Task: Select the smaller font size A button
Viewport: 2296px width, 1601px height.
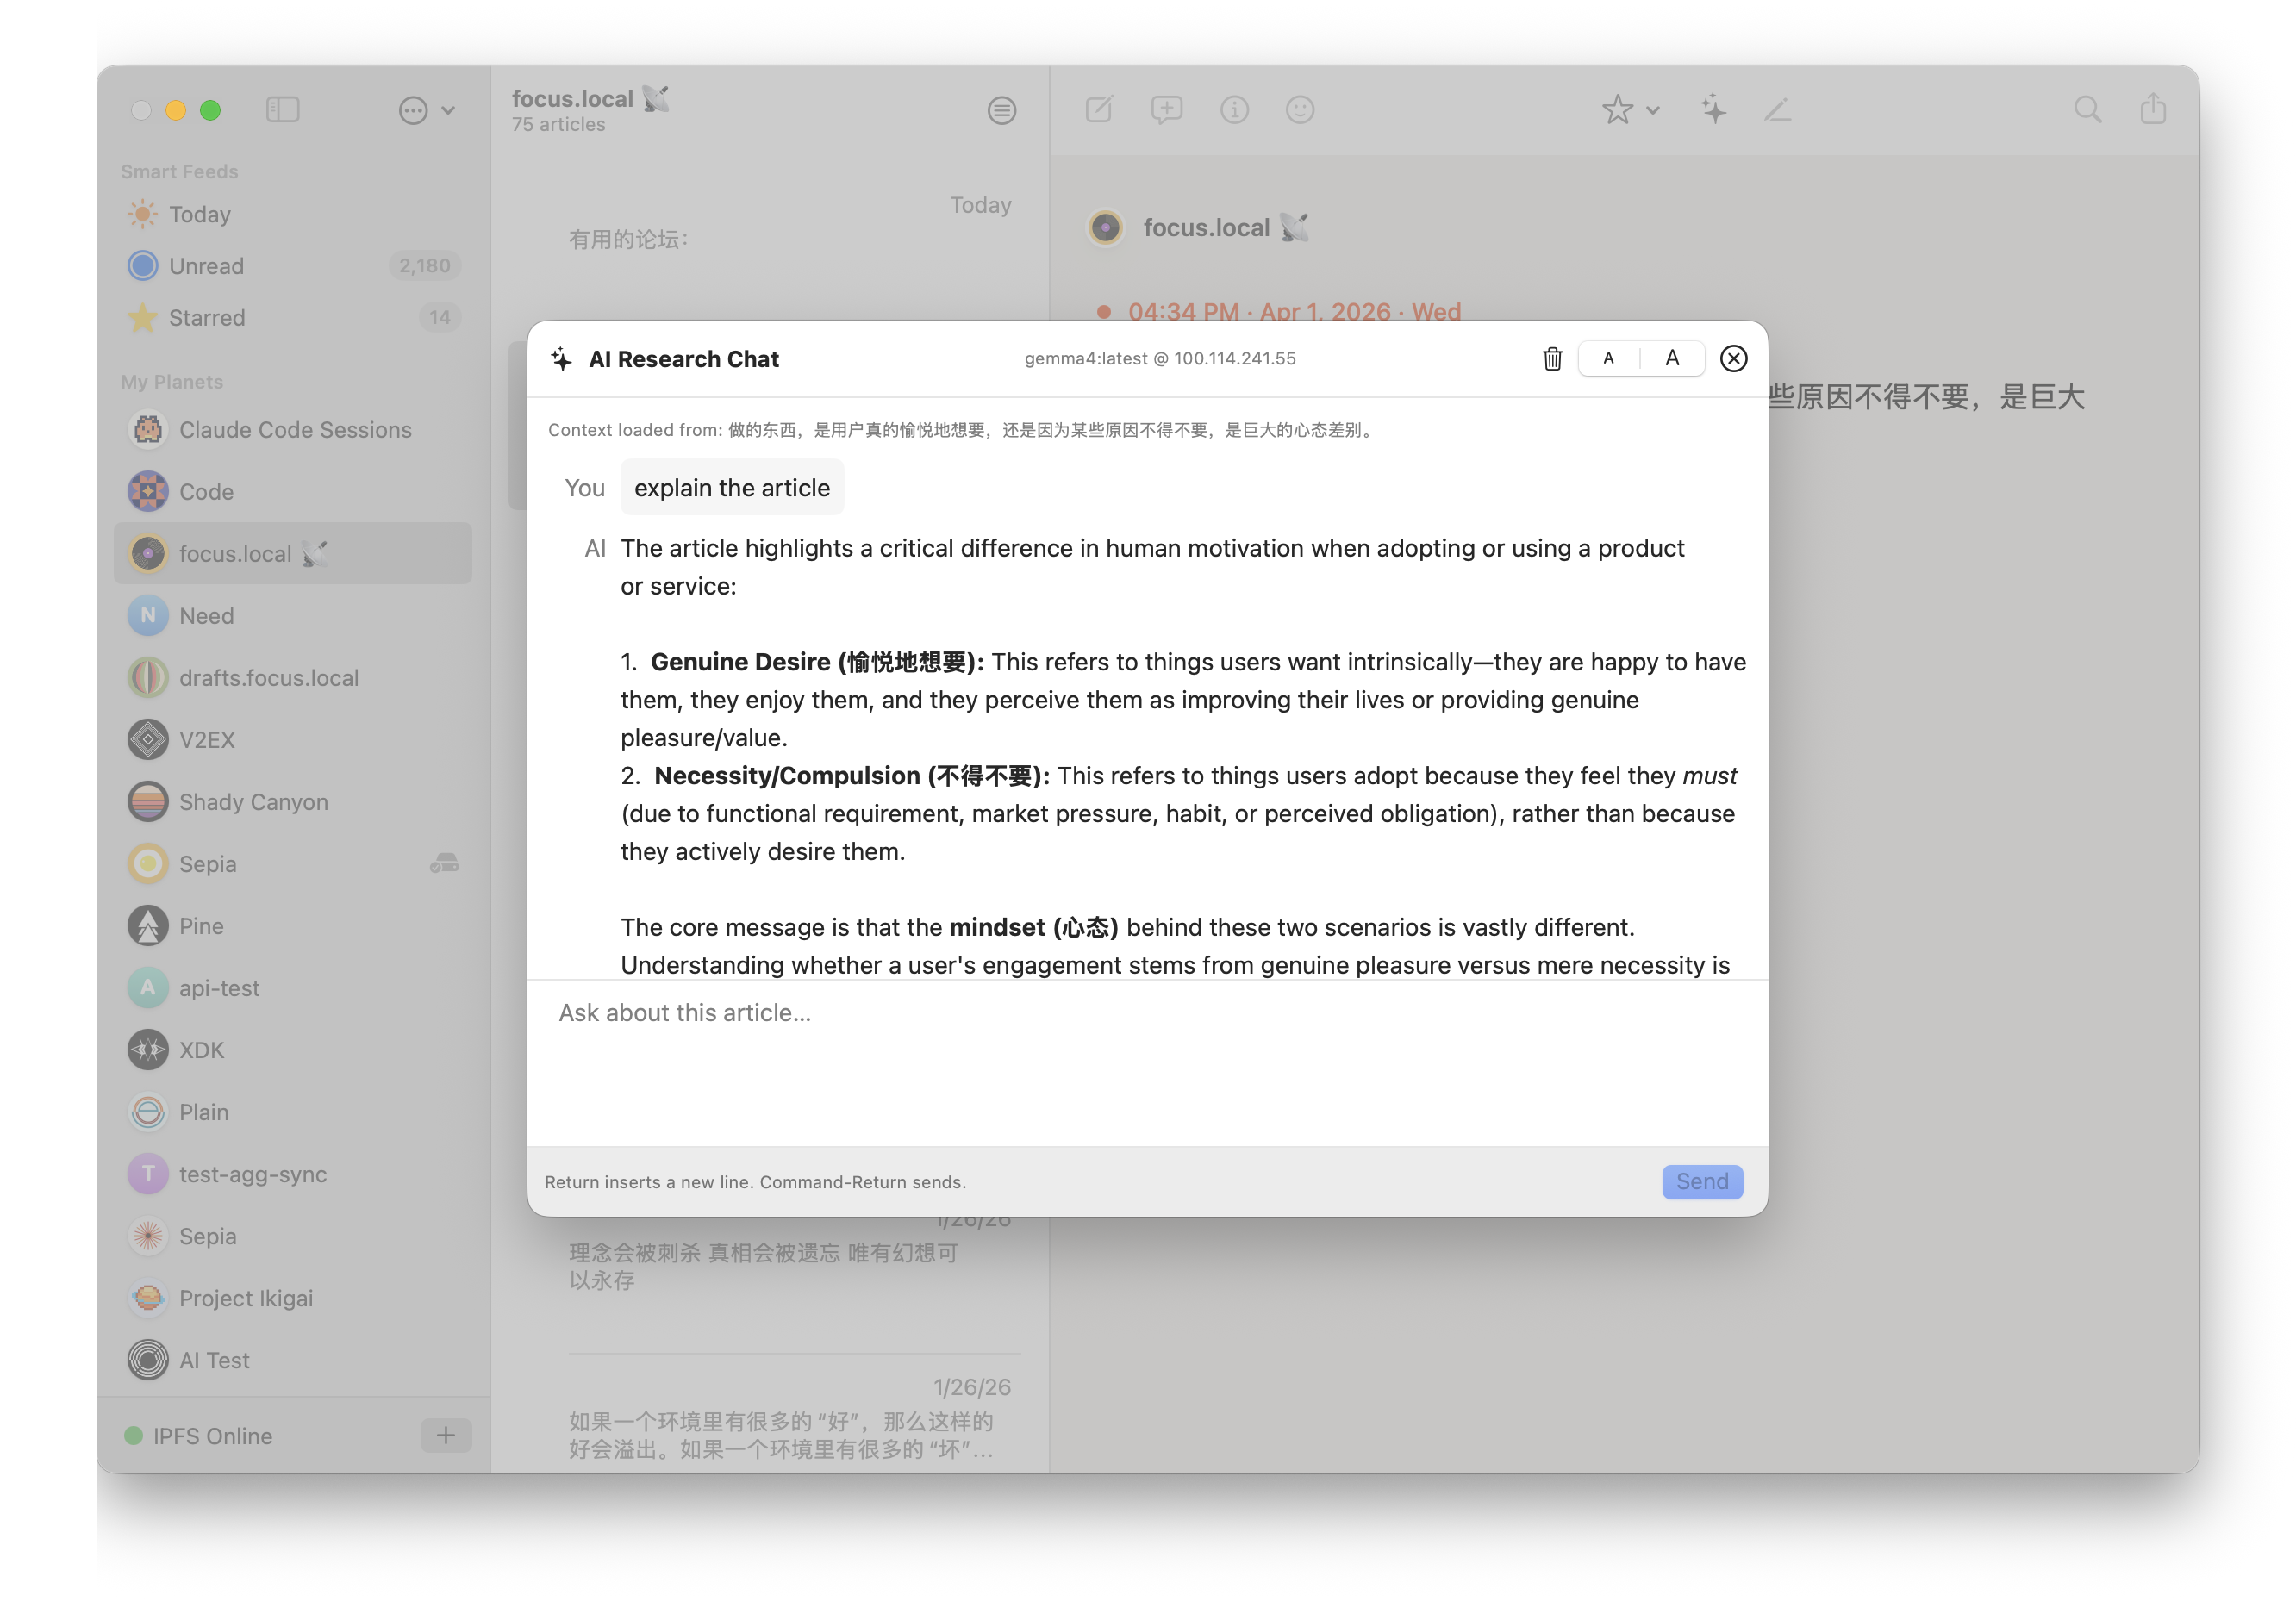Action: click(1608, 358)
